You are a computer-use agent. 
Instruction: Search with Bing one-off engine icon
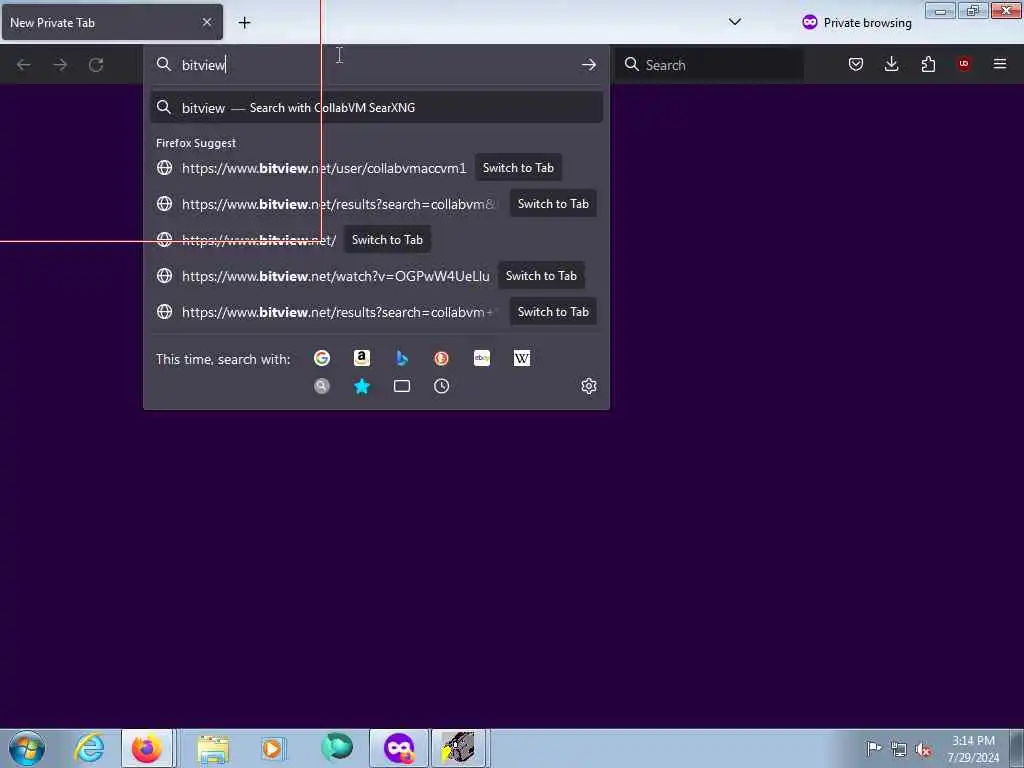[402, 358]
